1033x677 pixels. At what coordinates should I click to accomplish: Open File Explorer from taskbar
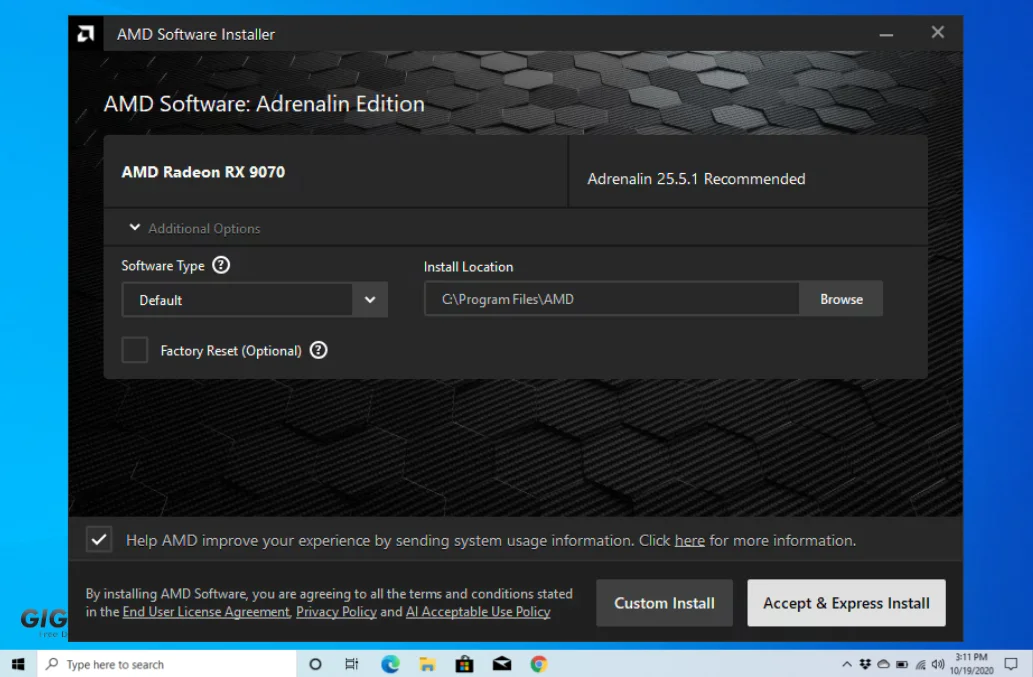428,664
